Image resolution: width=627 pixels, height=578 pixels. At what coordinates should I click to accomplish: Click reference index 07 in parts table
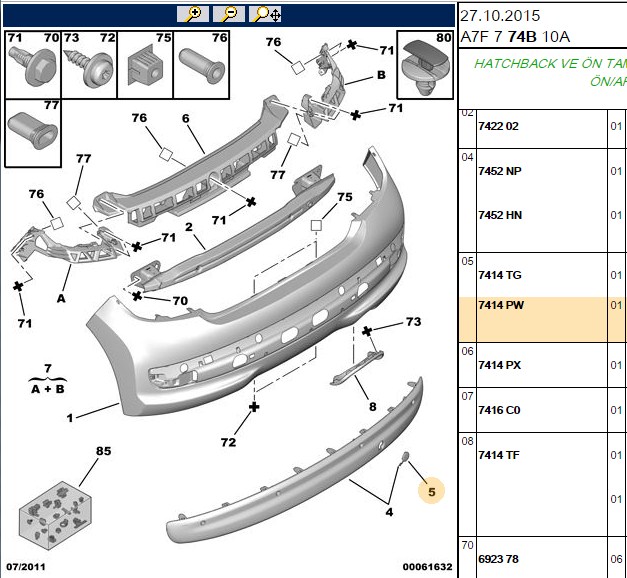[x=467, y=396]
